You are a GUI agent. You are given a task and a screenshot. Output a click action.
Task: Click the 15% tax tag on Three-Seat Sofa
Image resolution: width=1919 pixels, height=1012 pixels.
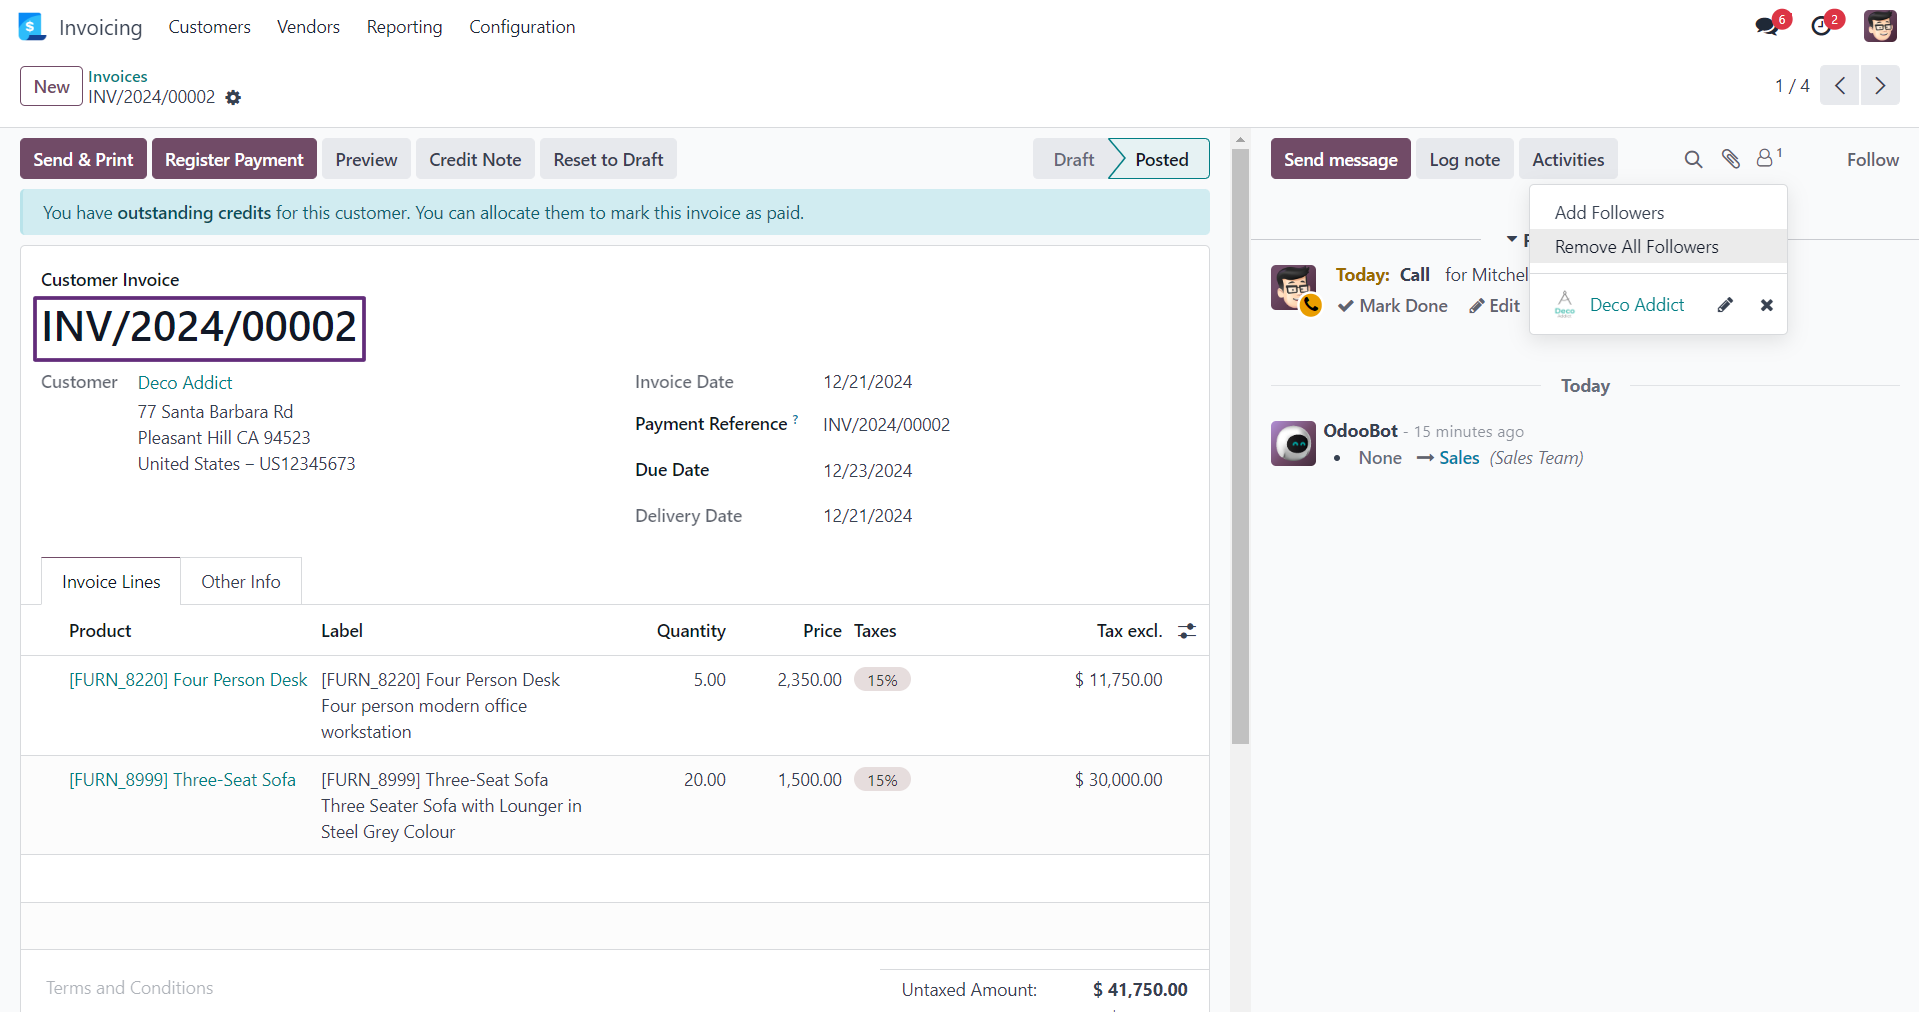[x=882, y=780]
